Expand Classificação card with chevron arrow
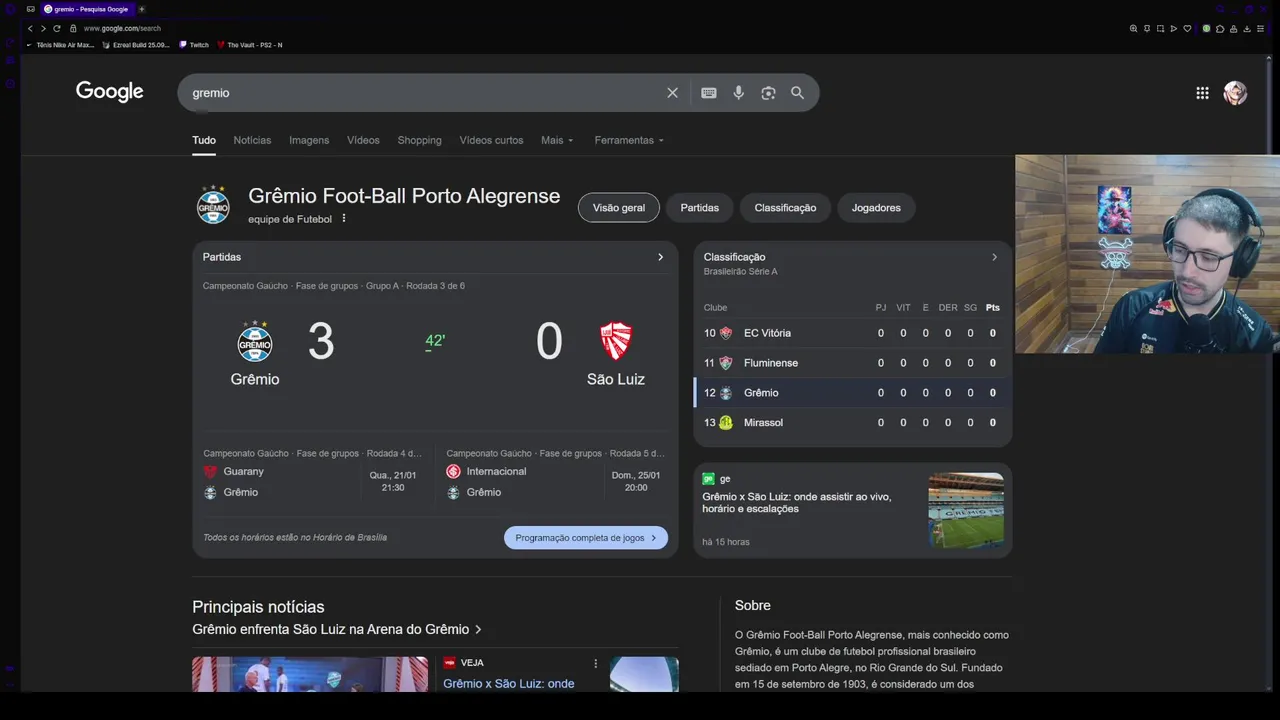1280x720 pixels. coord(994,257)
